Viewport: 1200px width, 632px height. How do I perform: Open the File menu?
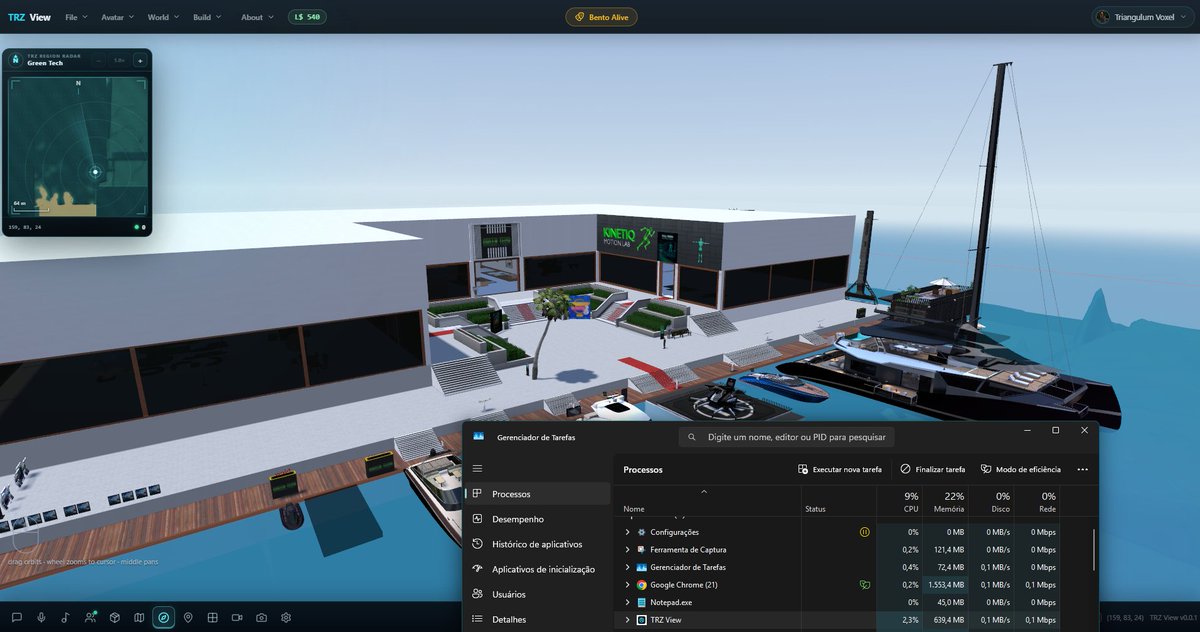(76, 17)
